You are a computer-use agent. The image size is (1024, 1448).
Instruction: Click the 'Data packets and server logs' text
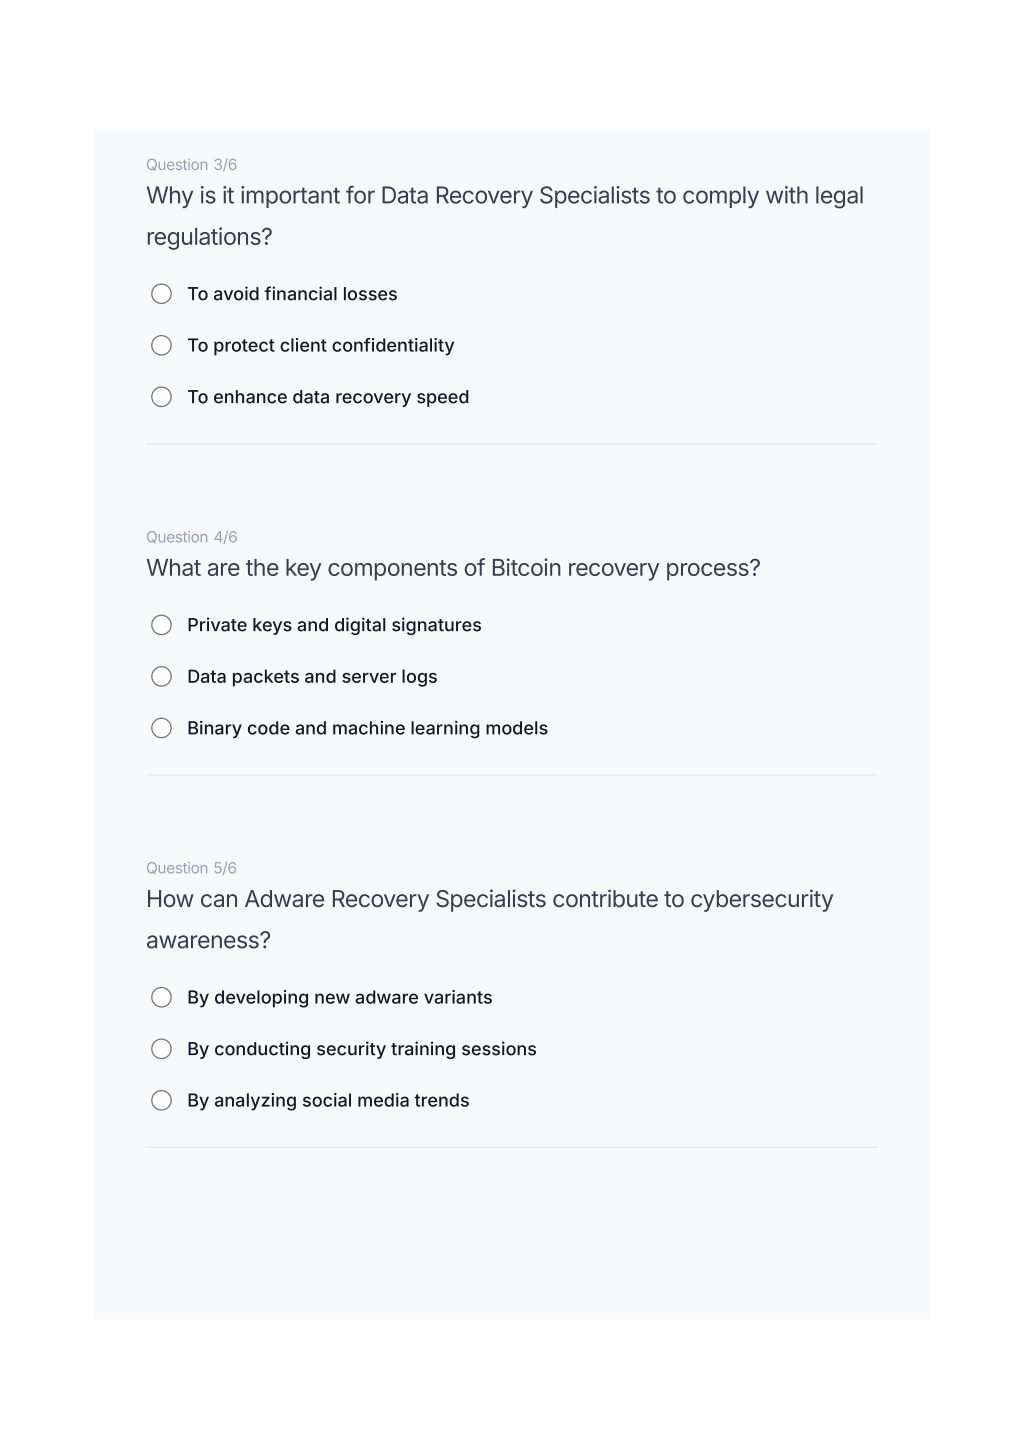point(312,677)
